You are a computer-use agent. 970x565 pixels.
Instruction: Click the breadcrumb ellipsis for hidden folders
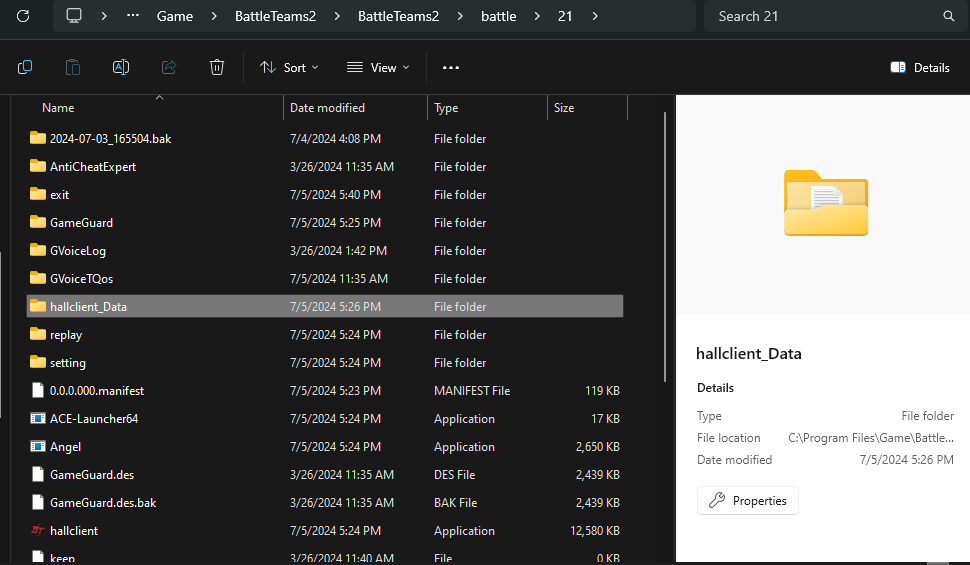pos(133,15)
